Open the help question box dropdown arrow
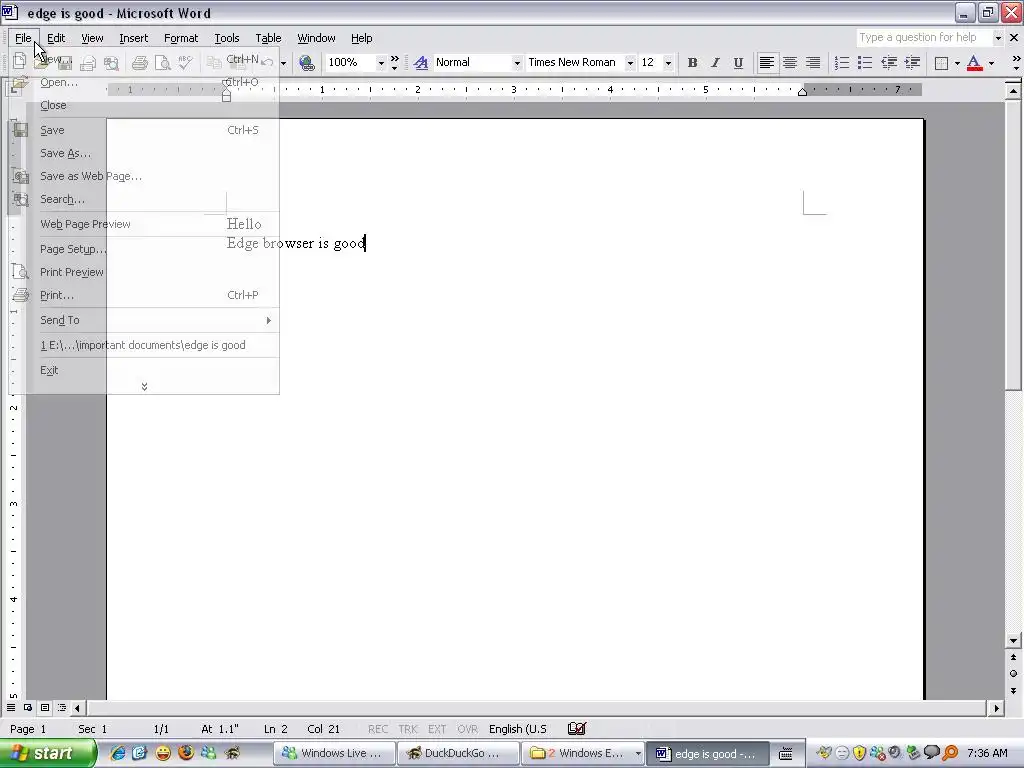Viewport: 1024px width, 768px height. 998,38
